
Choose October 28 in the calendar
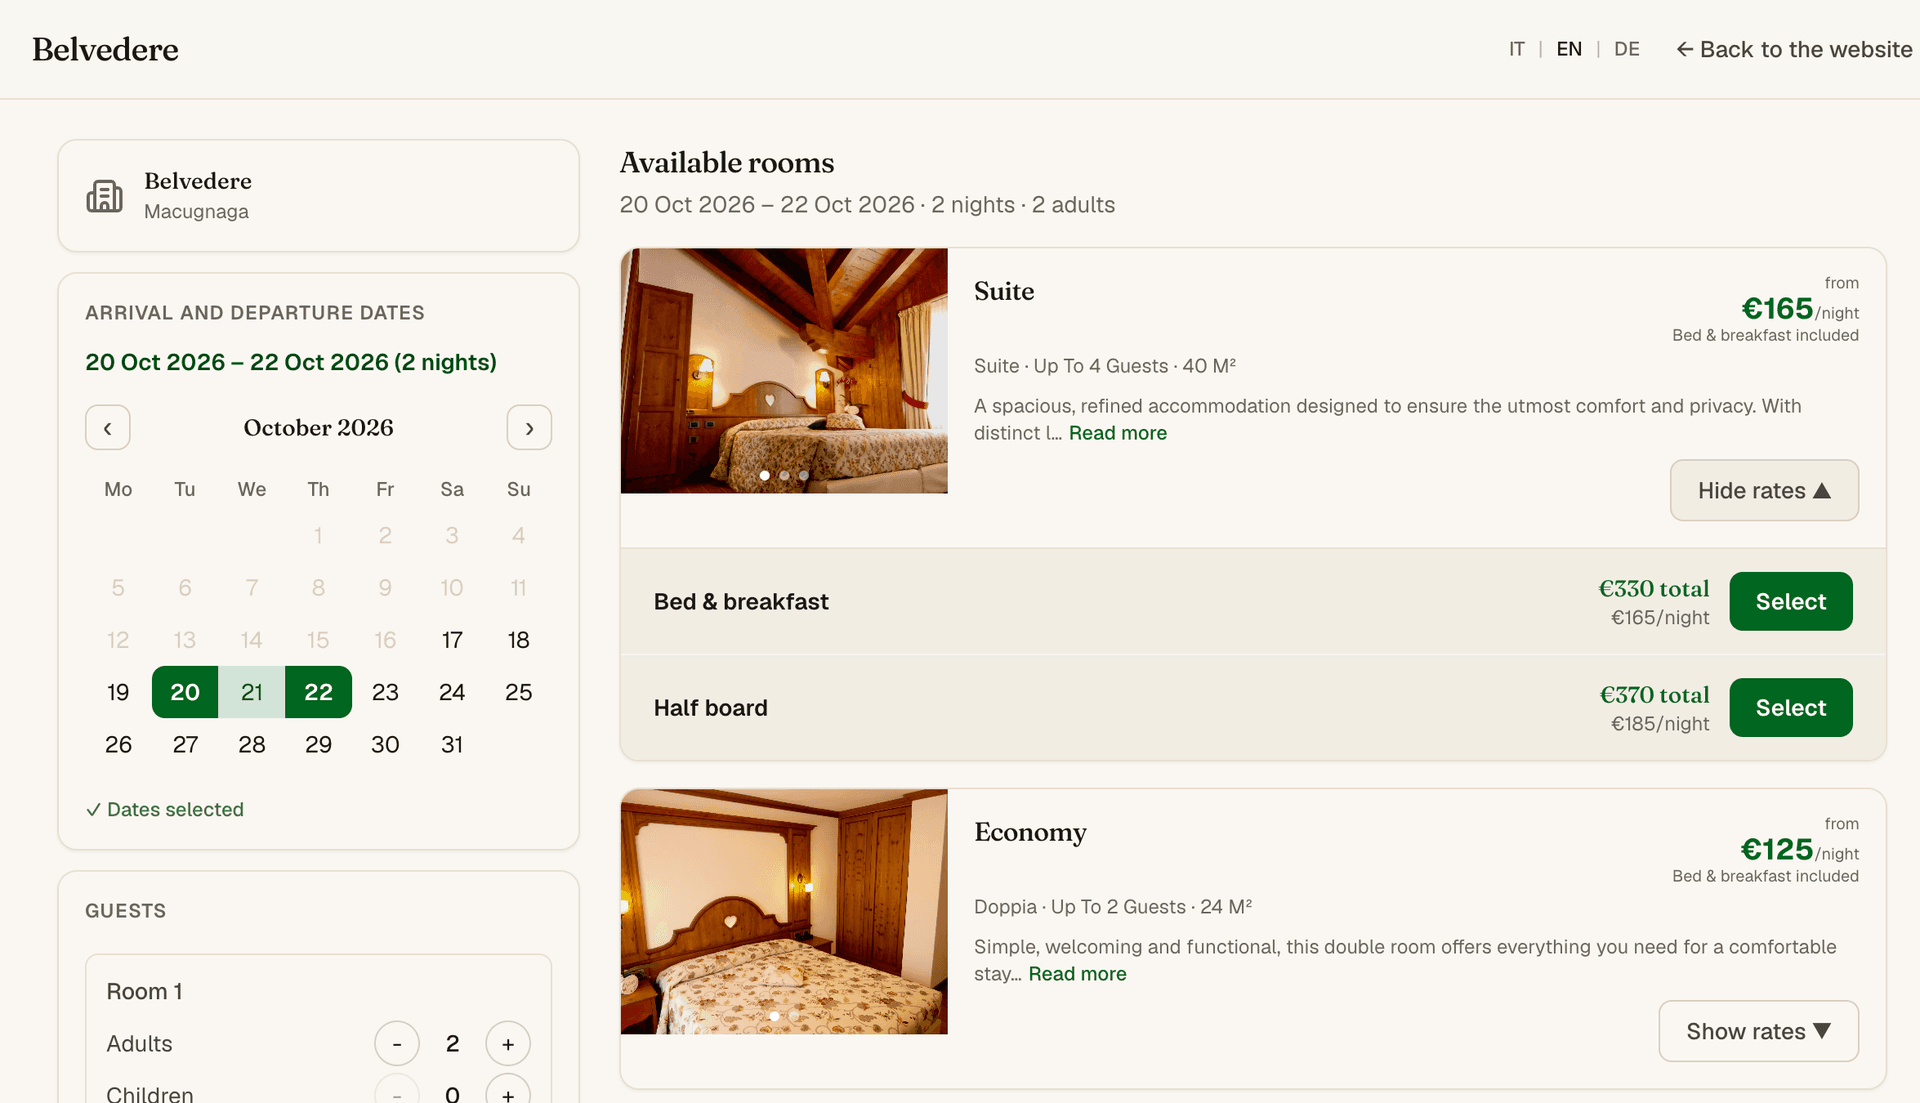click(x=252, y=744)
